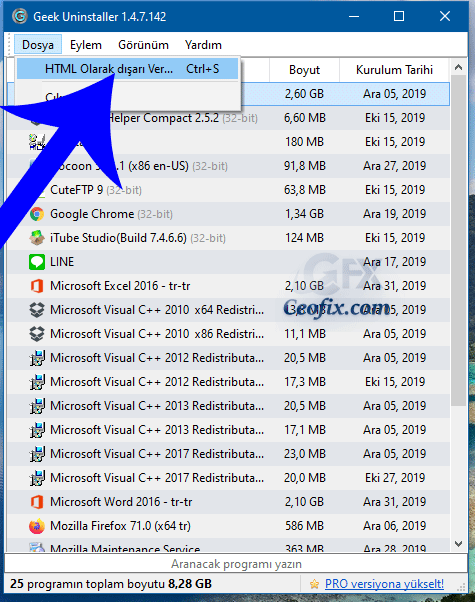This screenshot has width=475, height=602.
Task: Select Microsoft Visual C++ 2010 x86 Redistri row
Action: click(228, 334)
